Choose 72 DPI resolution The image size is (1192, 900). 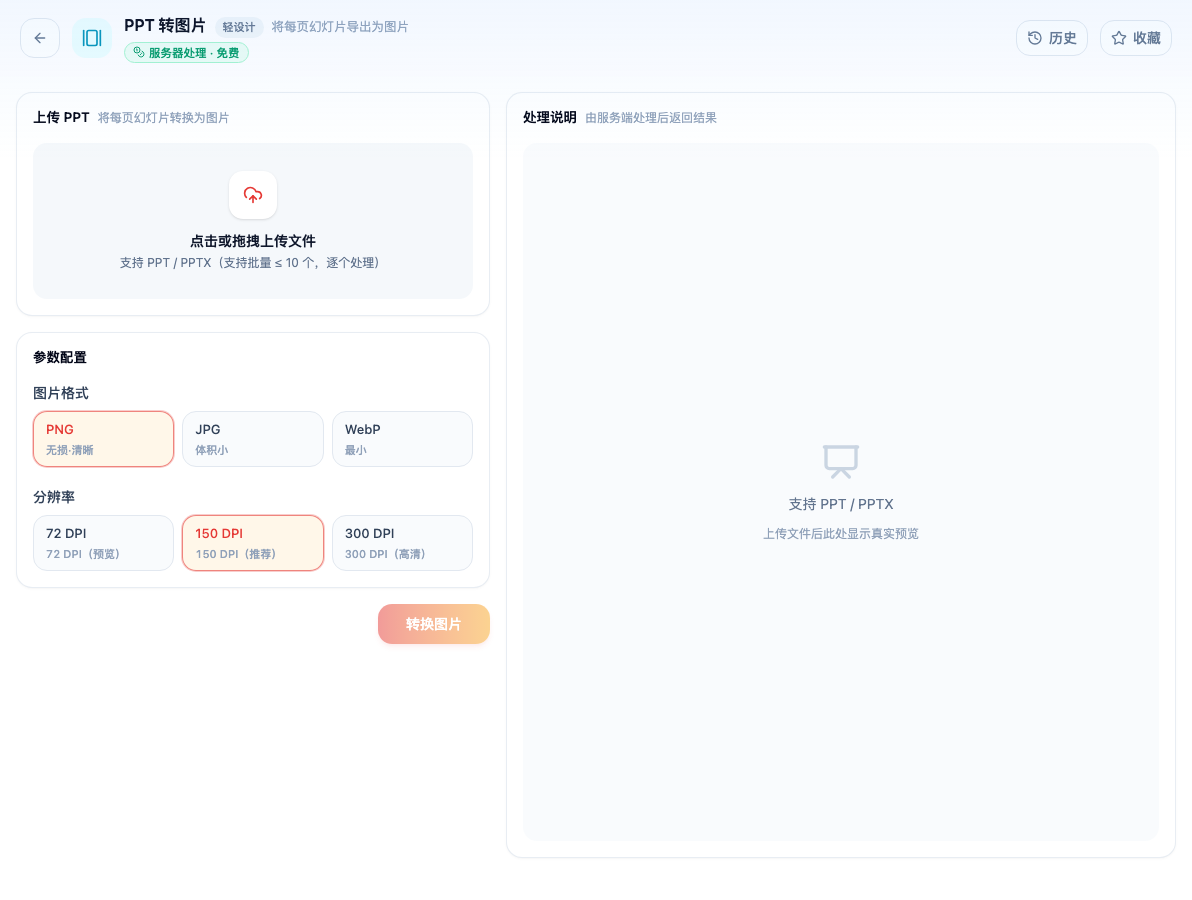pos(103,543)
